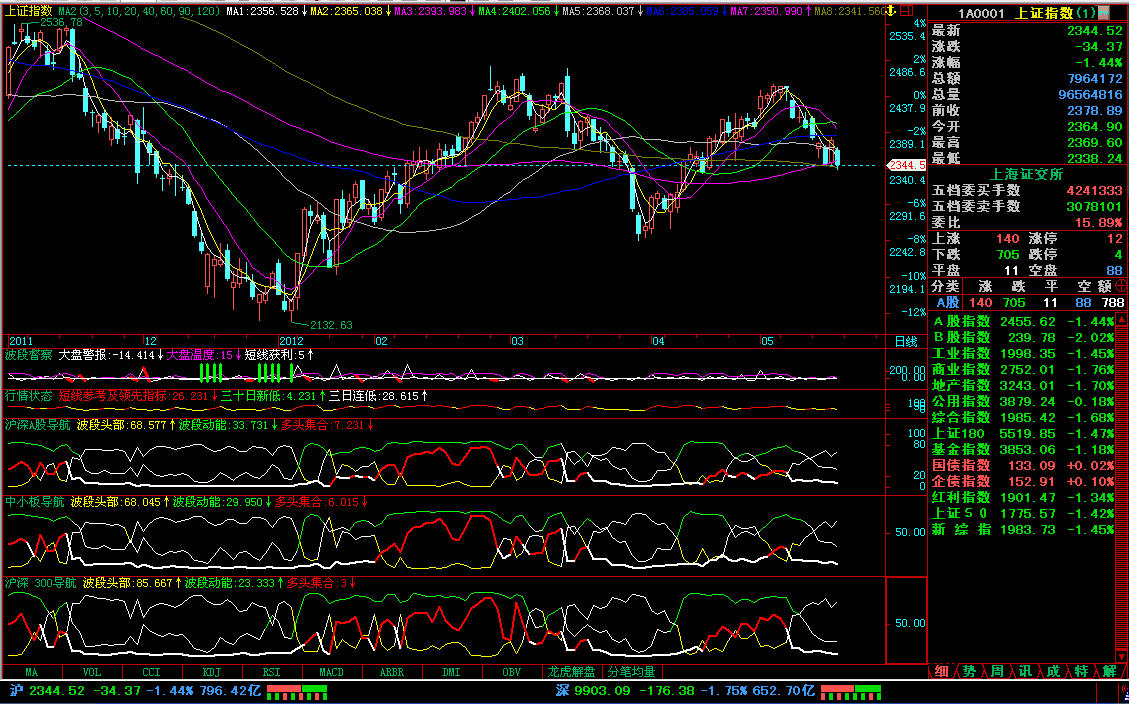Click the Shanghai red-green buy/sell bar
This screenshot has height=704, width=1129.
pos(297,692)
